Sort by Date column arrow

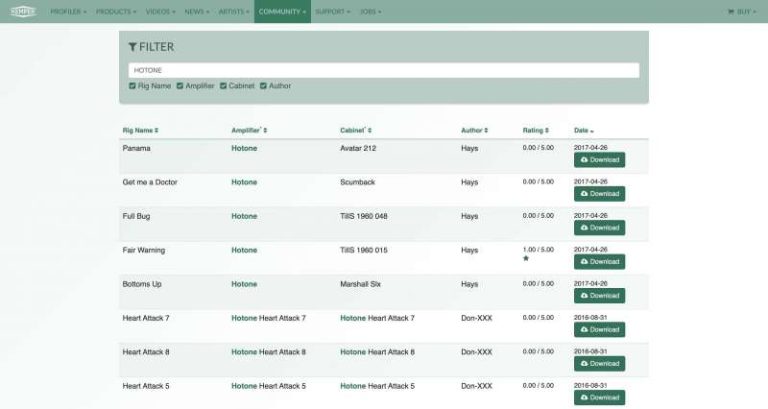tap(592, 131)
